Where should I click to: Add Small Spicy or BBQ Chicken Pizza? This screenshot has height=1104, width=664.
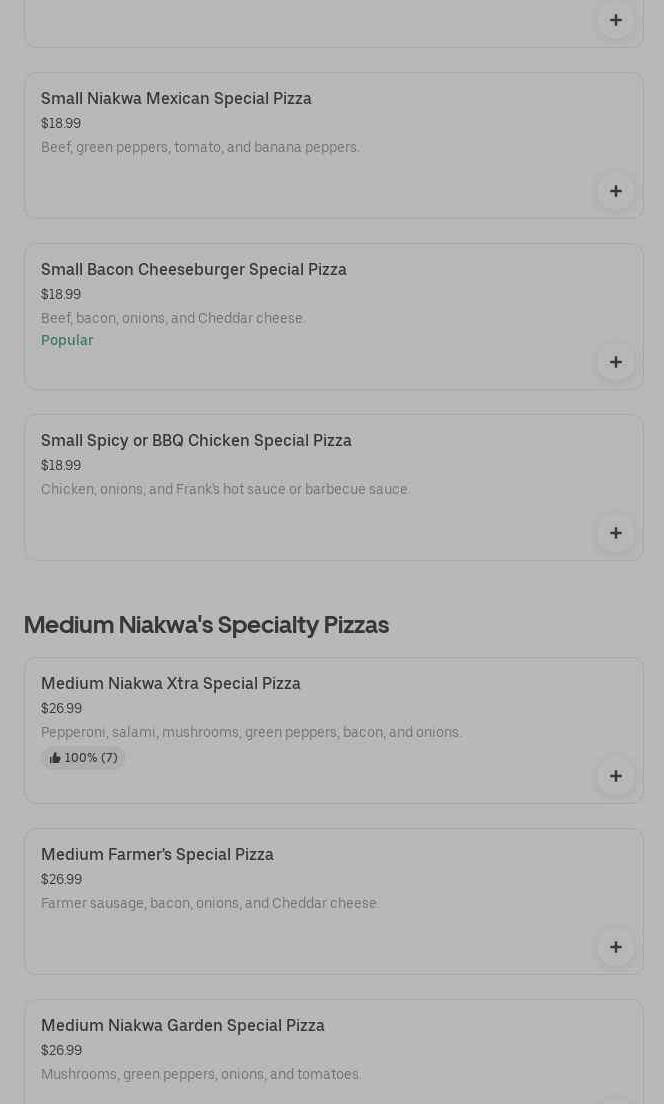pos(615,533)
